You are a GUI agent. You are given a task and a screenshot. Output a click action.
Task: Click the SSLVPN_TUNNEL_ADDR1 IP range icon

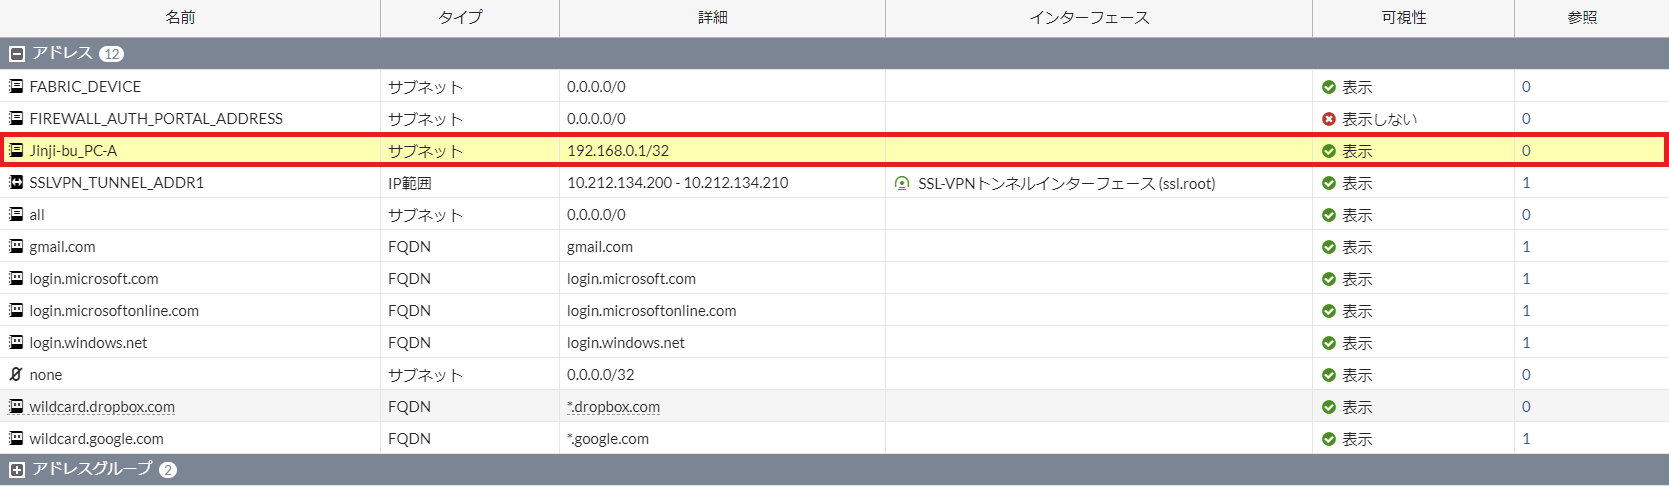[16, 182]
